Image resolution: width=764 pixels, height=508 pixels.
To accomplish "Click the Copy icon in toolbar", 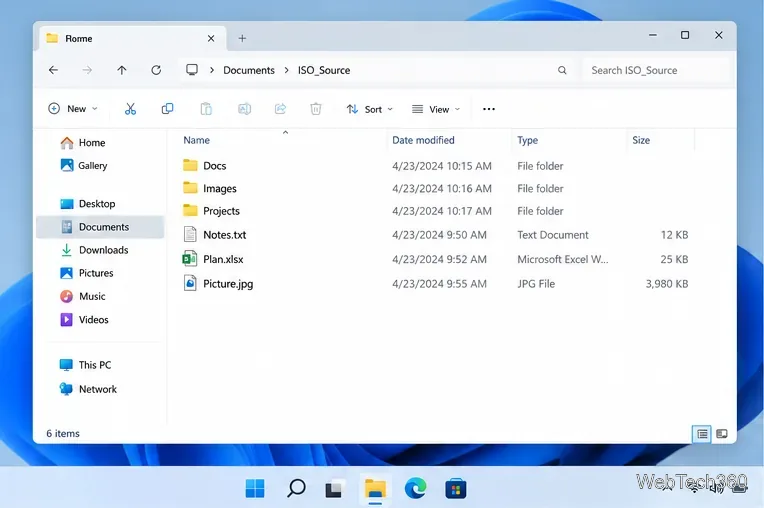I will pyautogui.click(x=167, y=109).
